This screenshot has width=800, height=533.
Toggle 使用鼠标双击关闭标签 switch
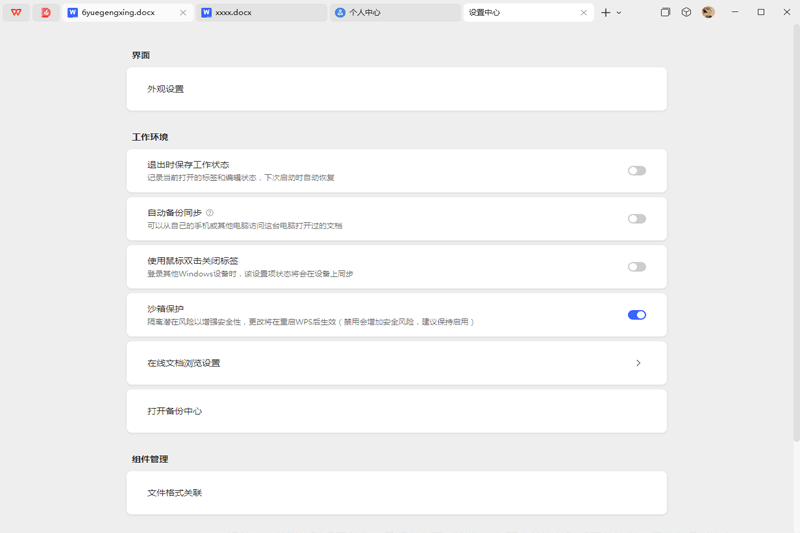[x=637, y=267]
